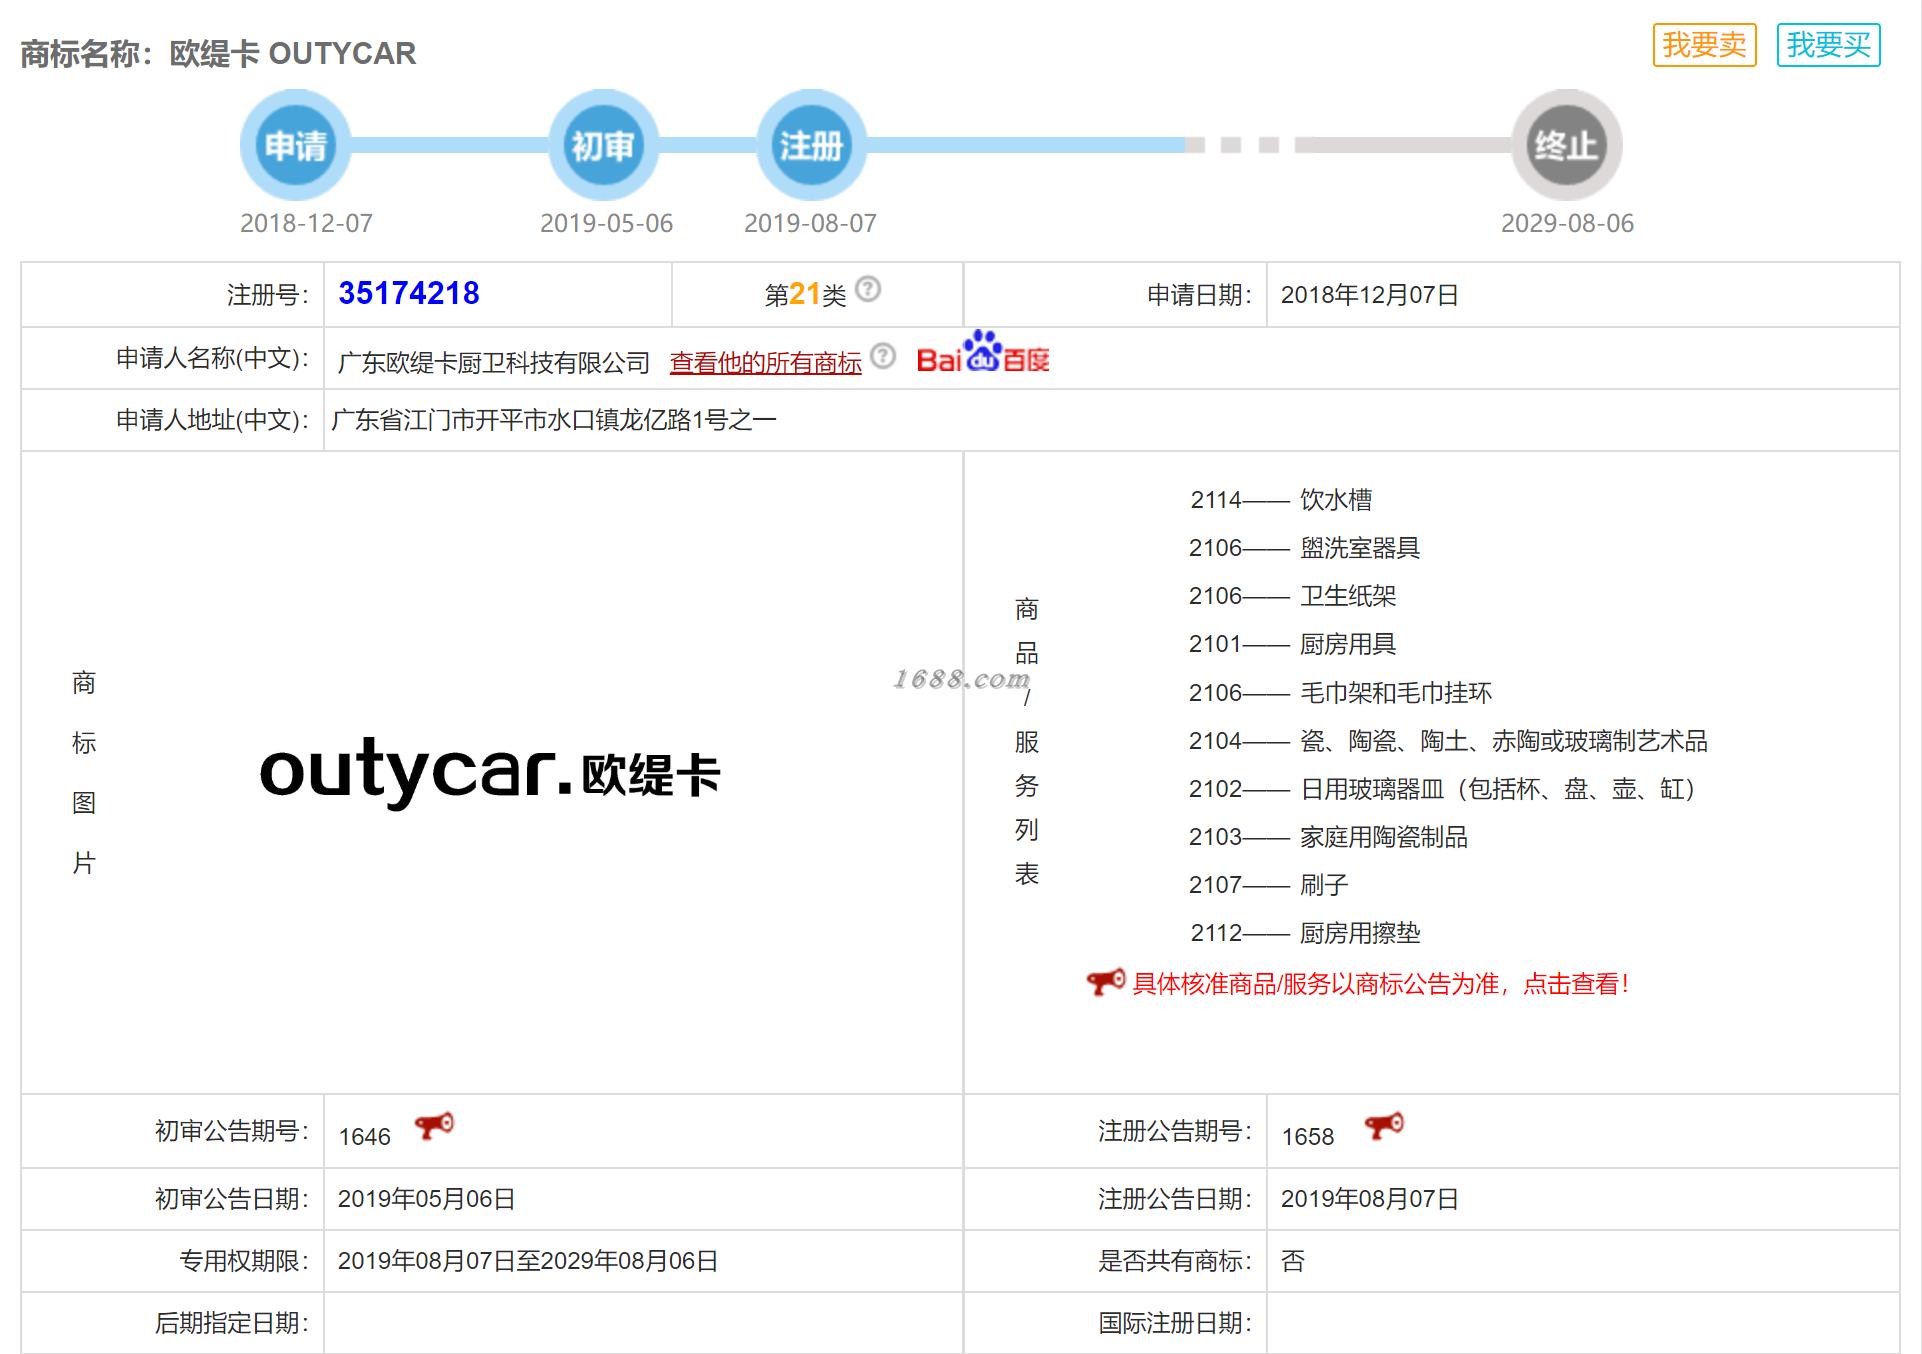Select the 申请 stage circle
Image resolution: width=1922 pixels, height=1354 pixels.
tap(296, 145)
